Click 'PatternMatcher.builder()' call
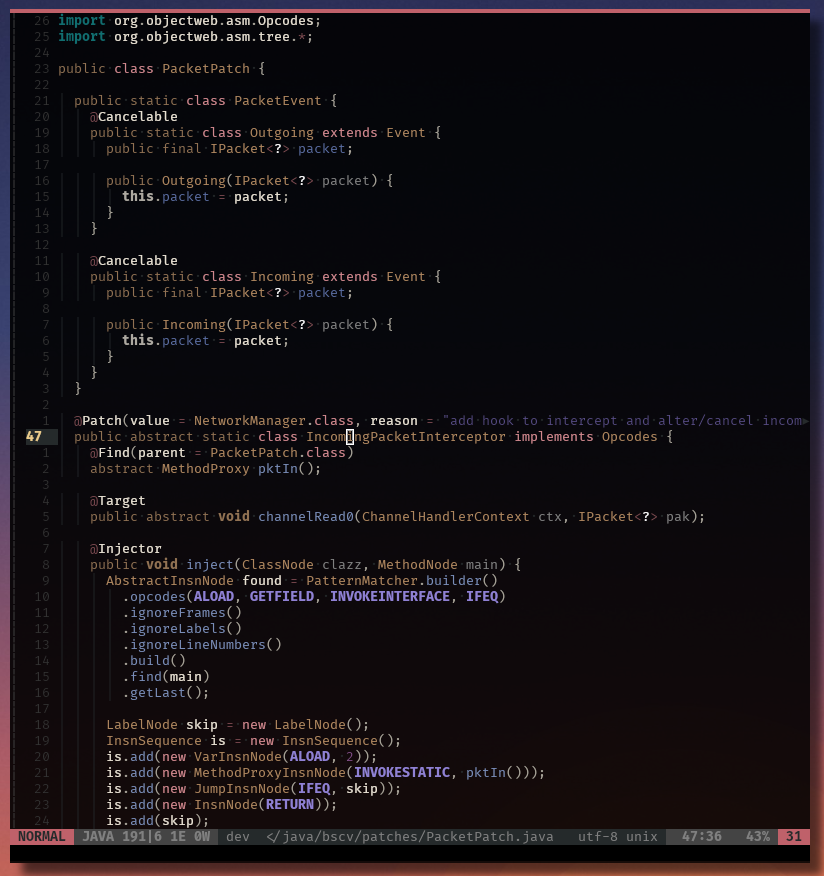 click(x=402, y=580)
